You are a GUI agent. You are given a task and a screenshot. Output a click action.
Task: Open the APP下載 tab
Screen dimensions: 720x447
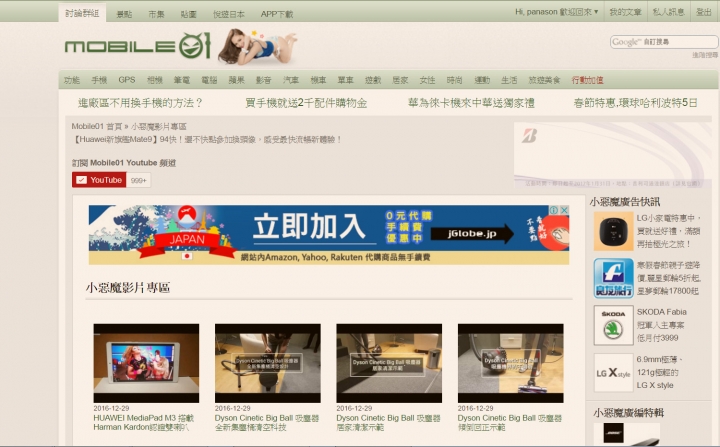tap(277, 14)
